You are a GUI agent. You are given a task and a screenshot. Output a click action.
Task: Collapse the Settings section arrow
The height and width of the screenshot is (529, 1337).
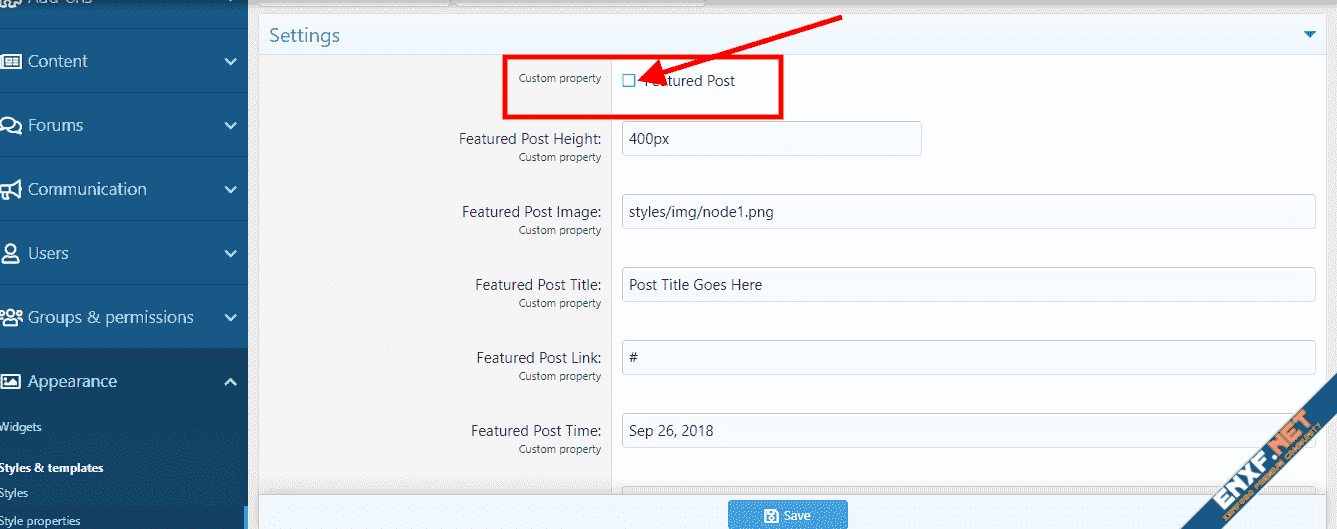tap(1309, 35)
